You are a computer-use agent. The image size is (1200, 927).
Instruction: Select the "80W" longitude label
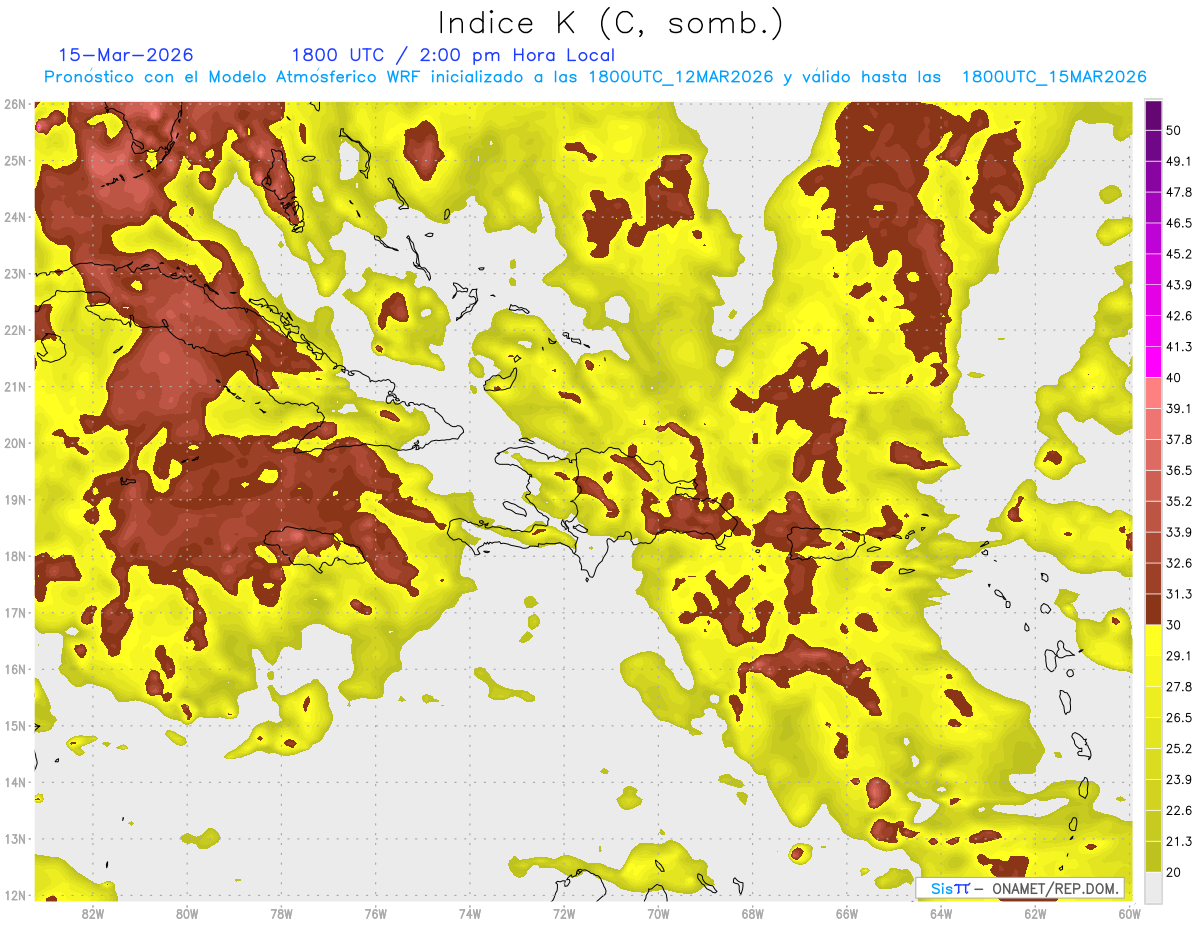point(186,913)
